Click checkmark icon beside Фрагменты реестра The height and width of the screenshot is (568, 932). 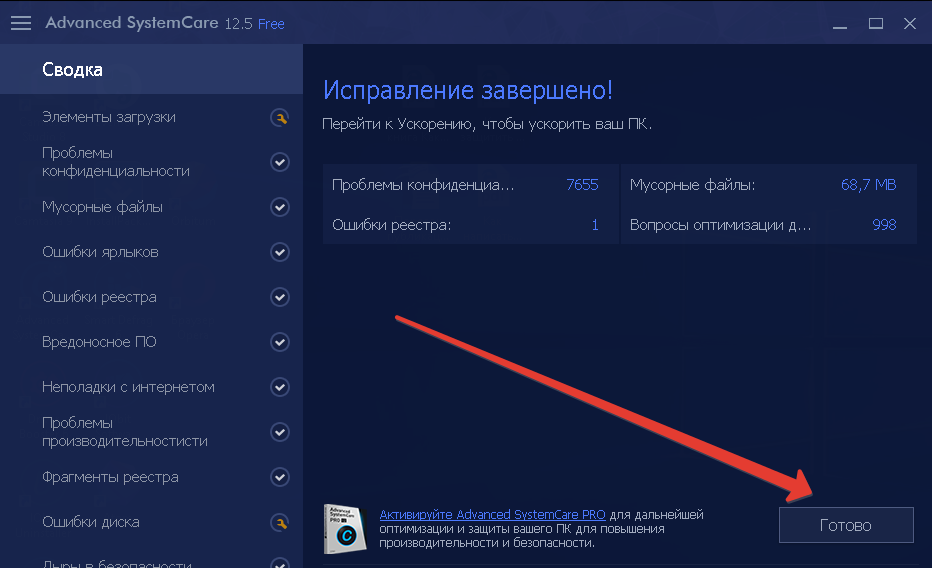pos(280,477)
